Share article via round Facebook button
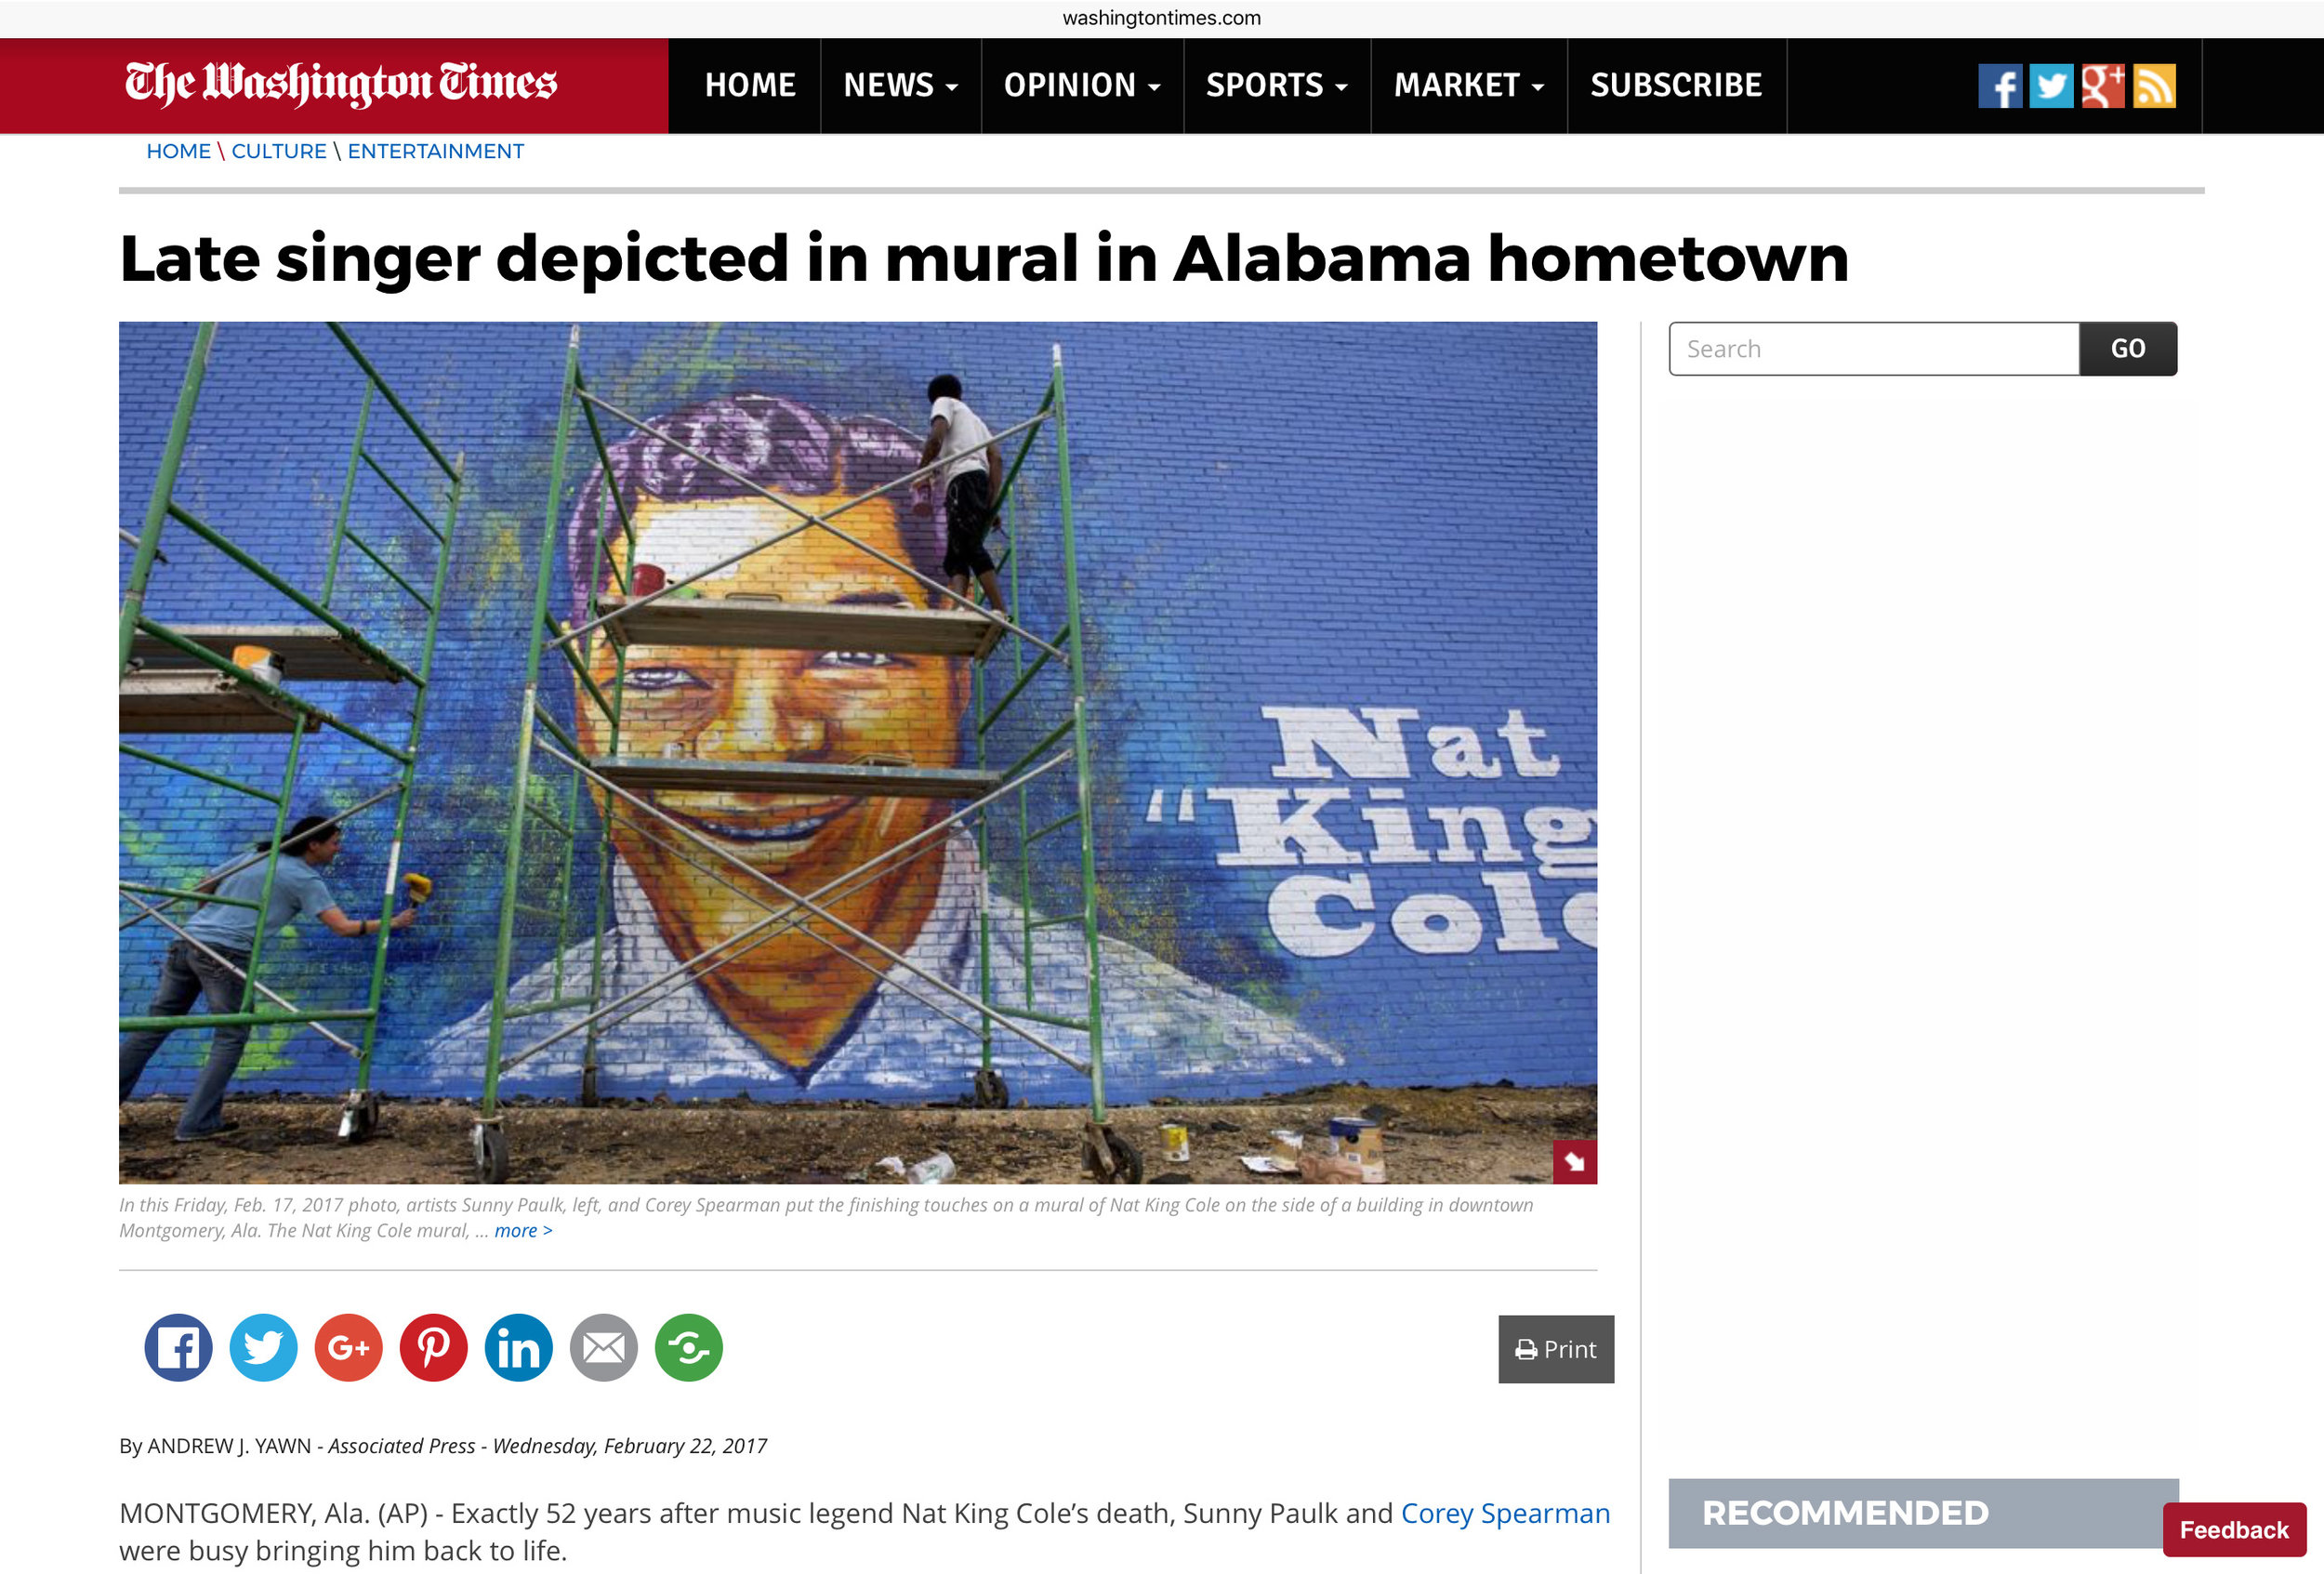The height and width of the screenshot is (1574, 2324). (179, 1348)
